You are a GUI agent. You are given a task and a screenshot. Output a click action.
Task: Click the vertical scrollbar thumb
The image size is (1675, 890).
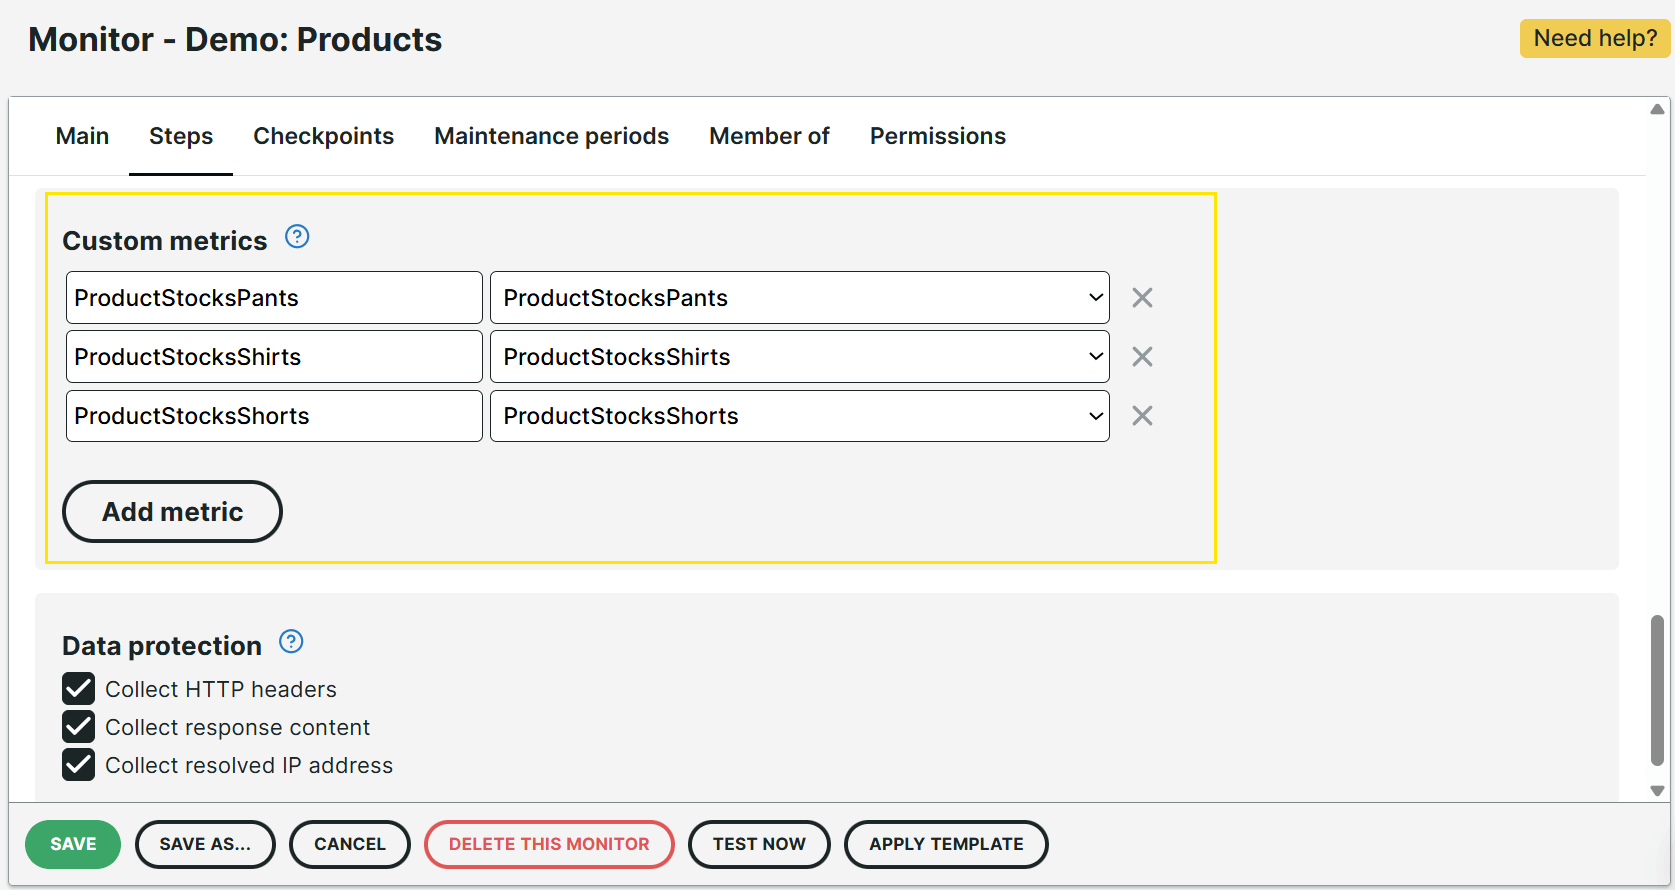1657,690
